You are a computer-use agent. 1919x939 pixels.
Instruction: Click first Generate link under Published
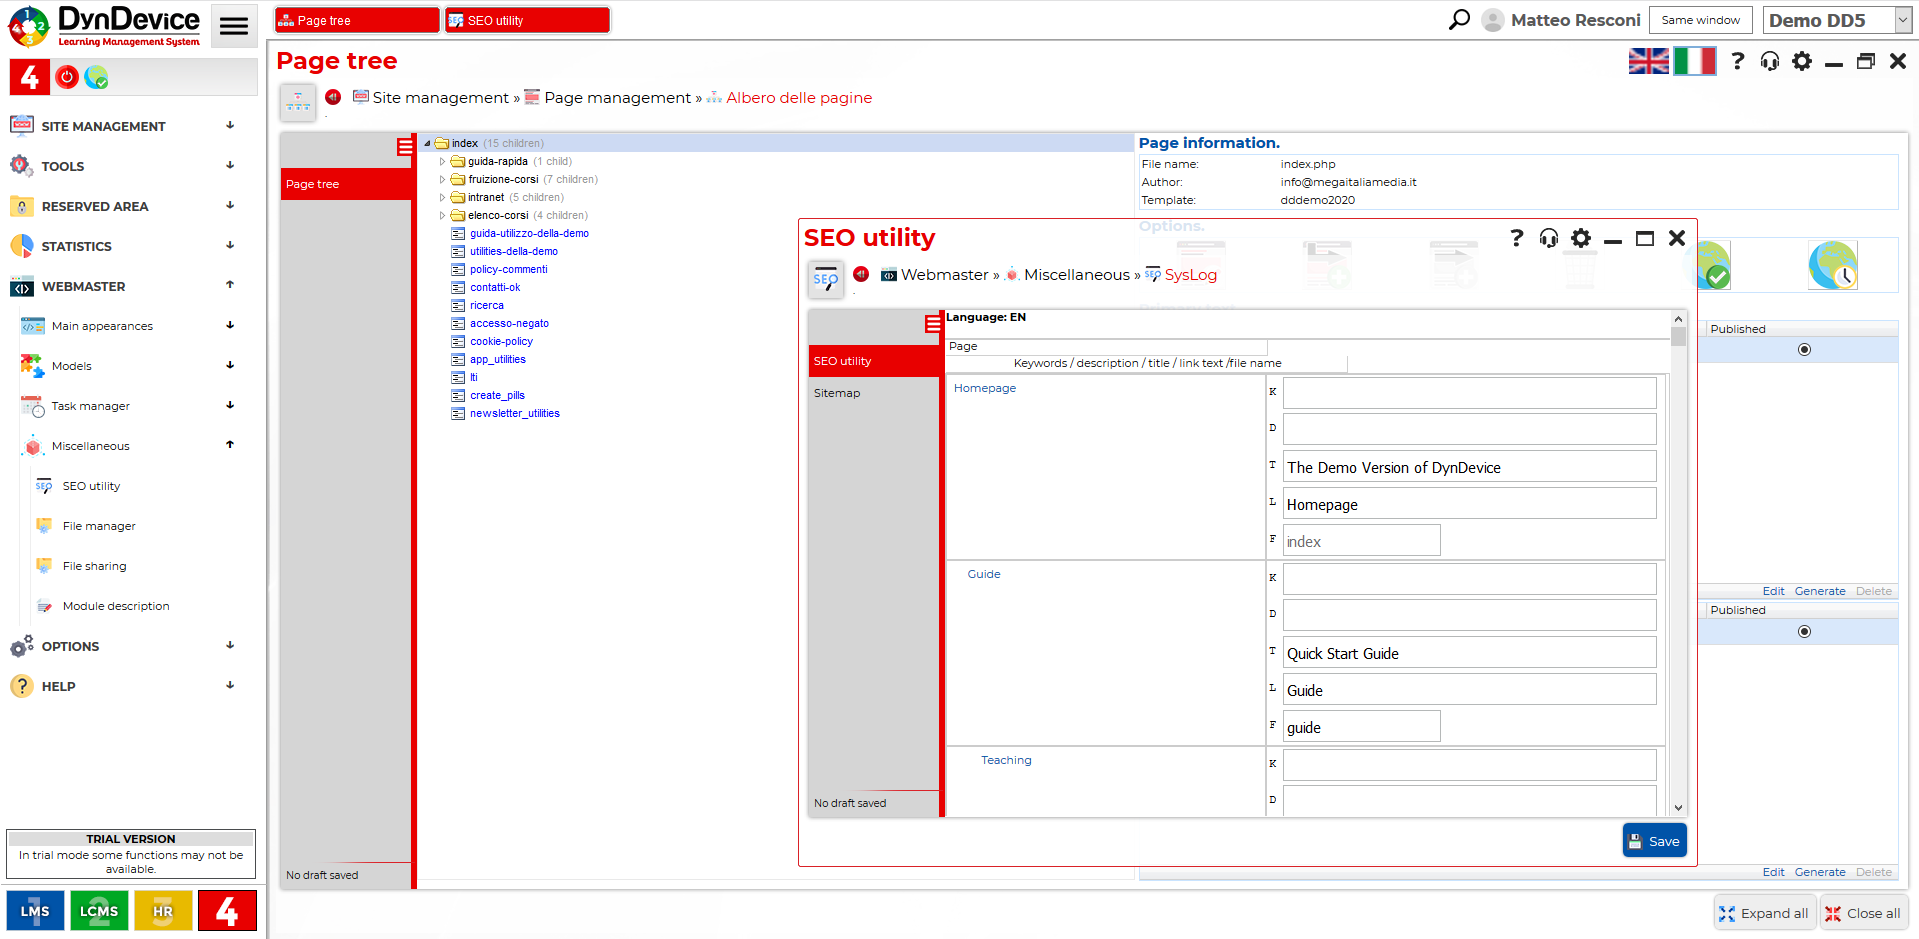1820,591
